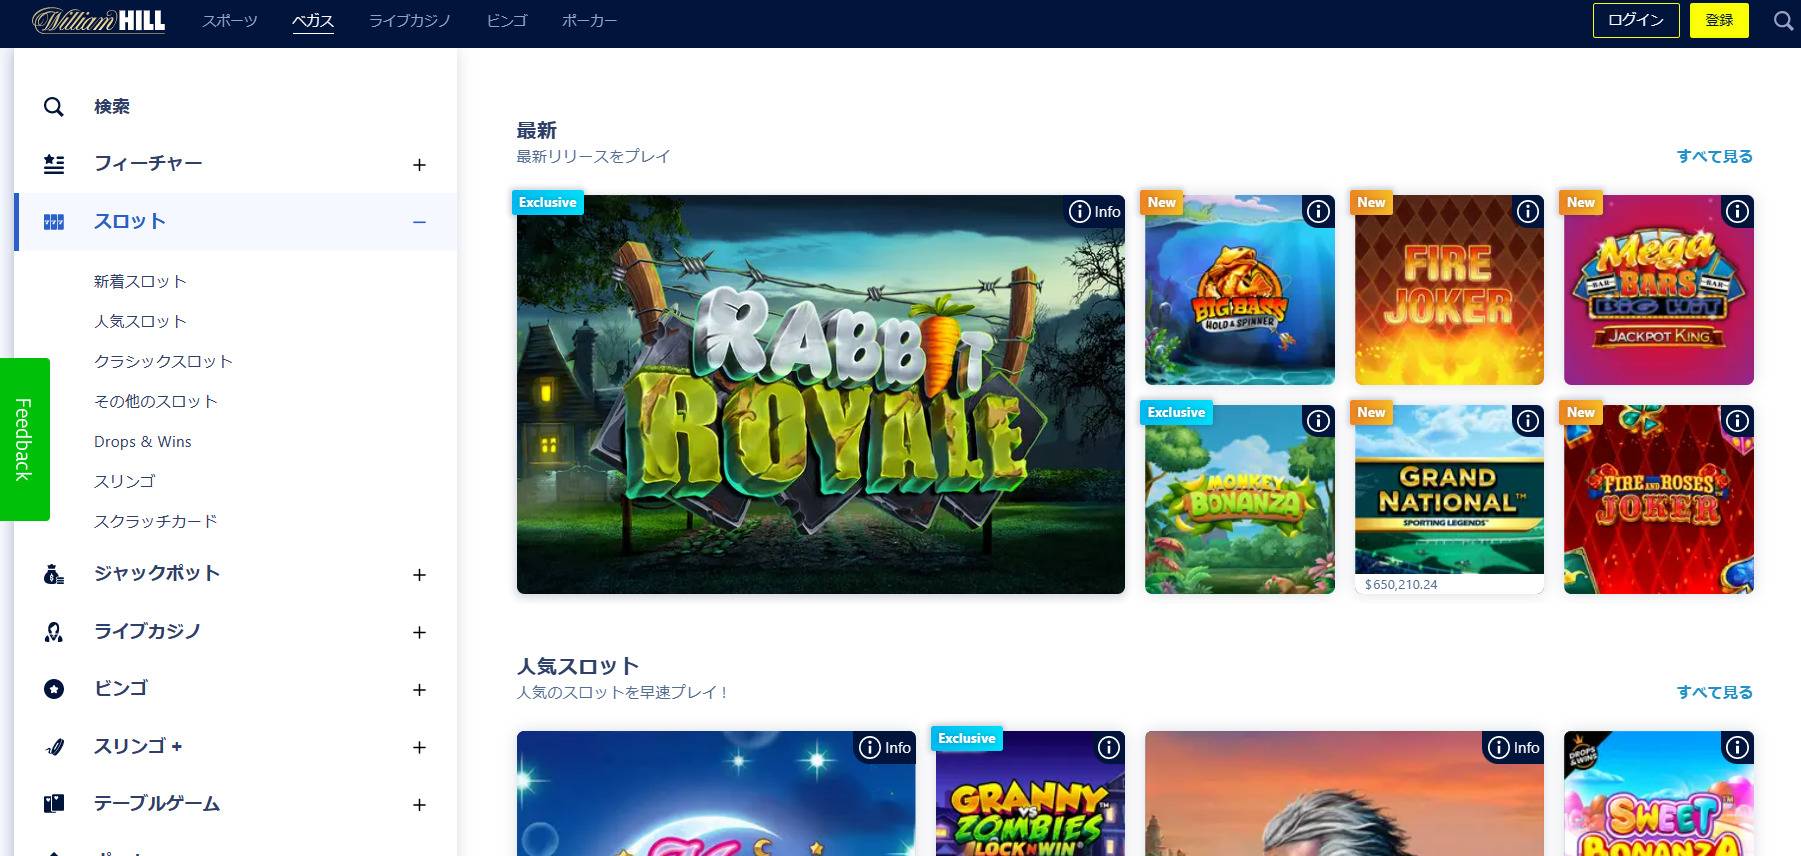Select その他のスロット in sidebar
1801x856 pixels.
click(x=156, y=402)
